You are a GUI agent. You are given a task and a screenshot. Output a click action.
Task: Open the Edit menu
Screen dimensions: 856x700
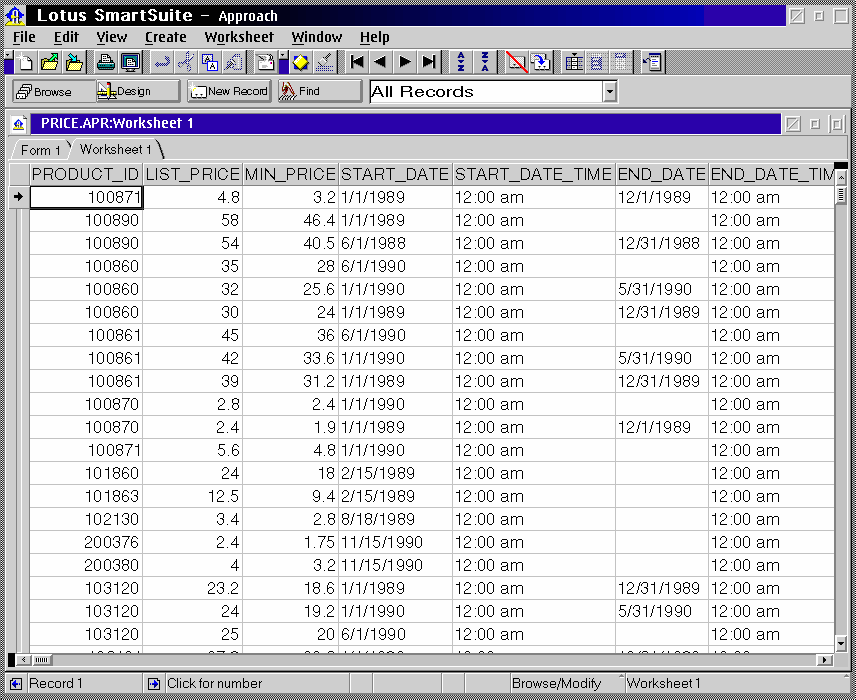(66, 37)
